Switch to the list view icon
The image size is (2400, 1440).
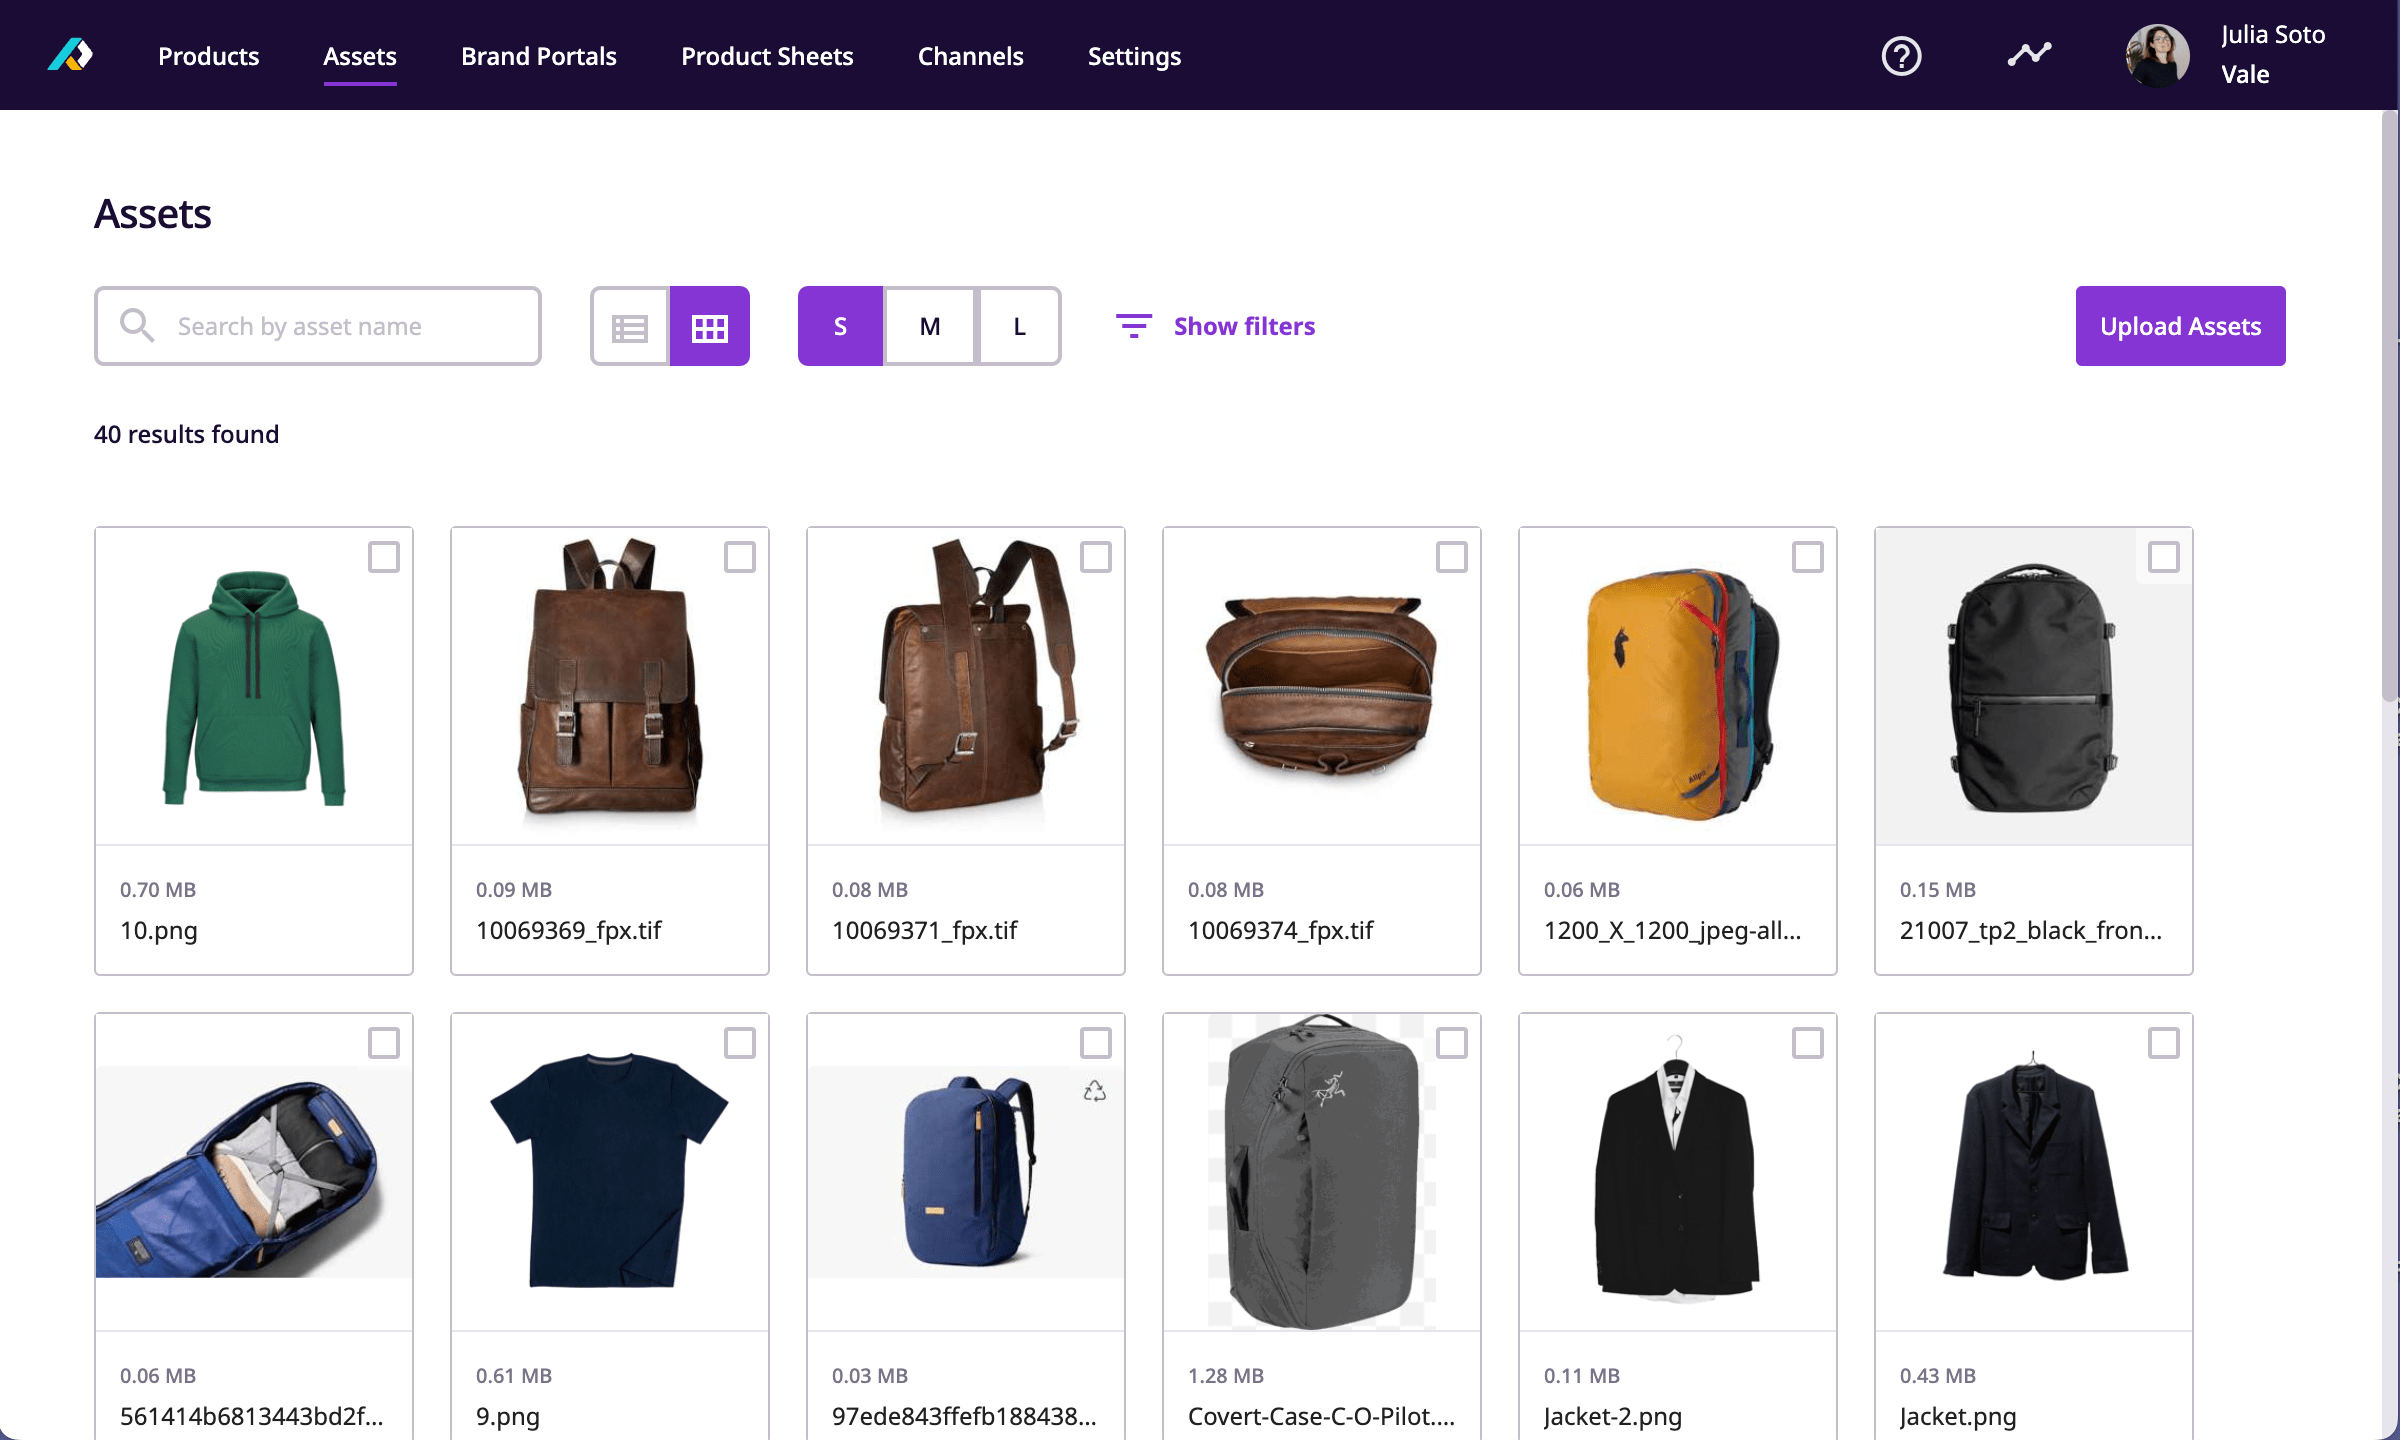629,326
